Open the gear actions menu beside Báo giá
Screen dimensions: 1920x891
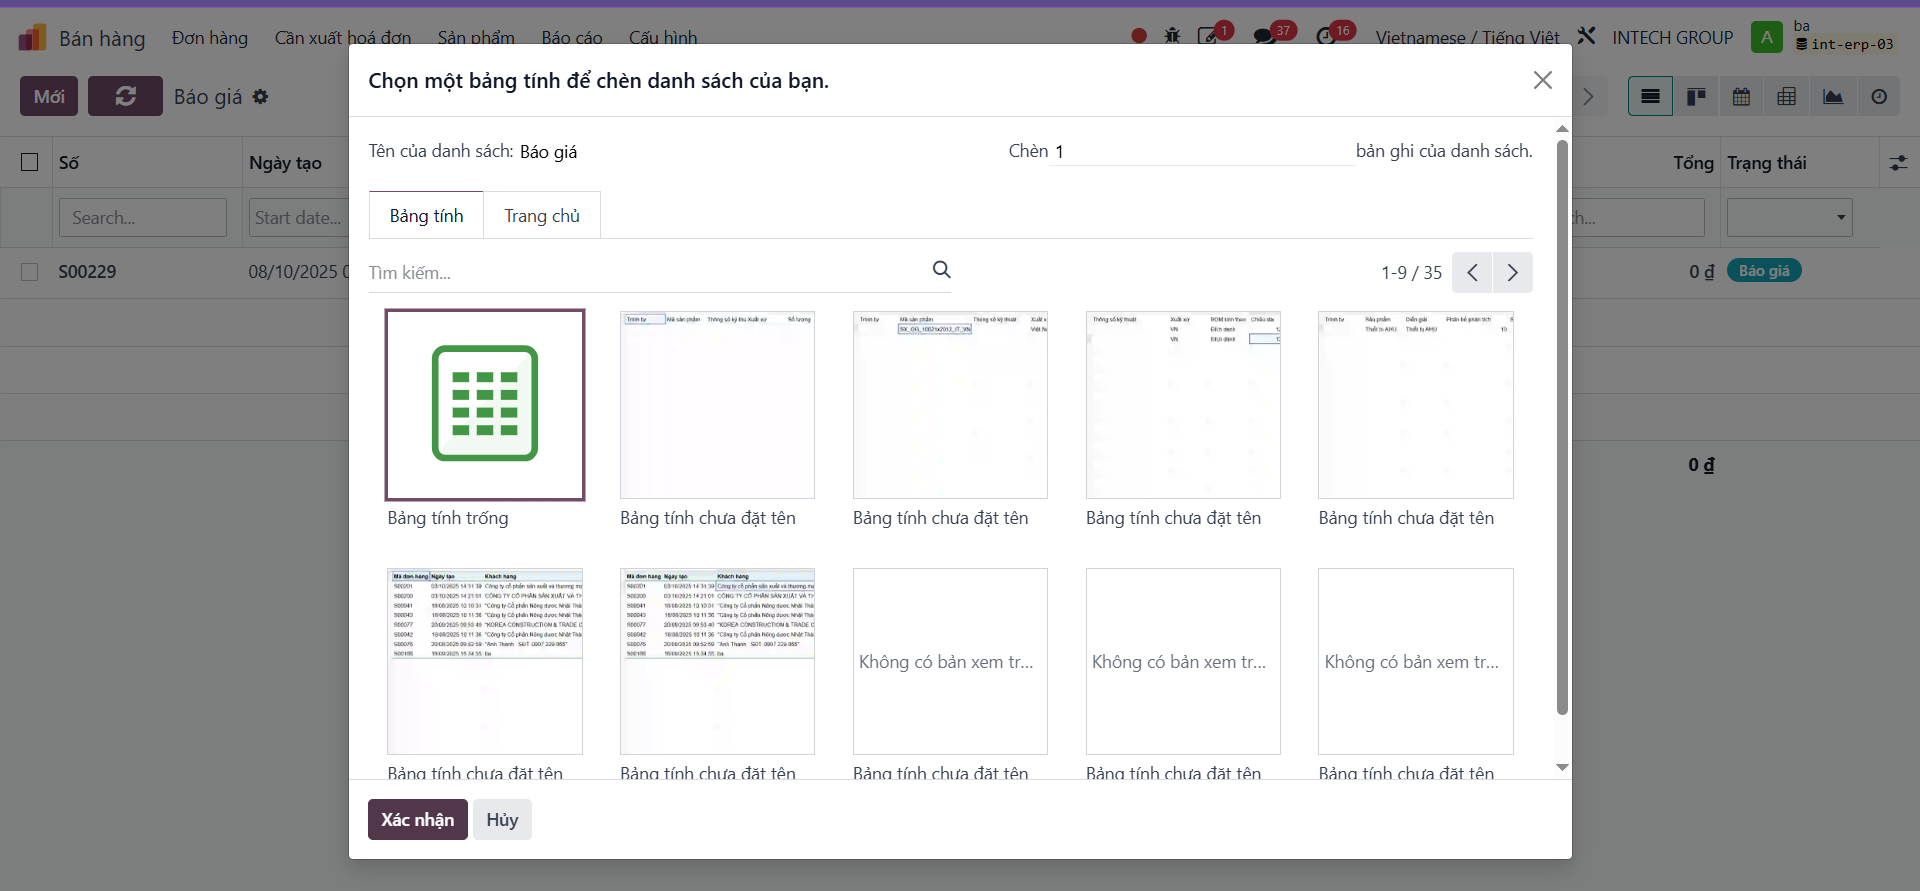(261, 96)
